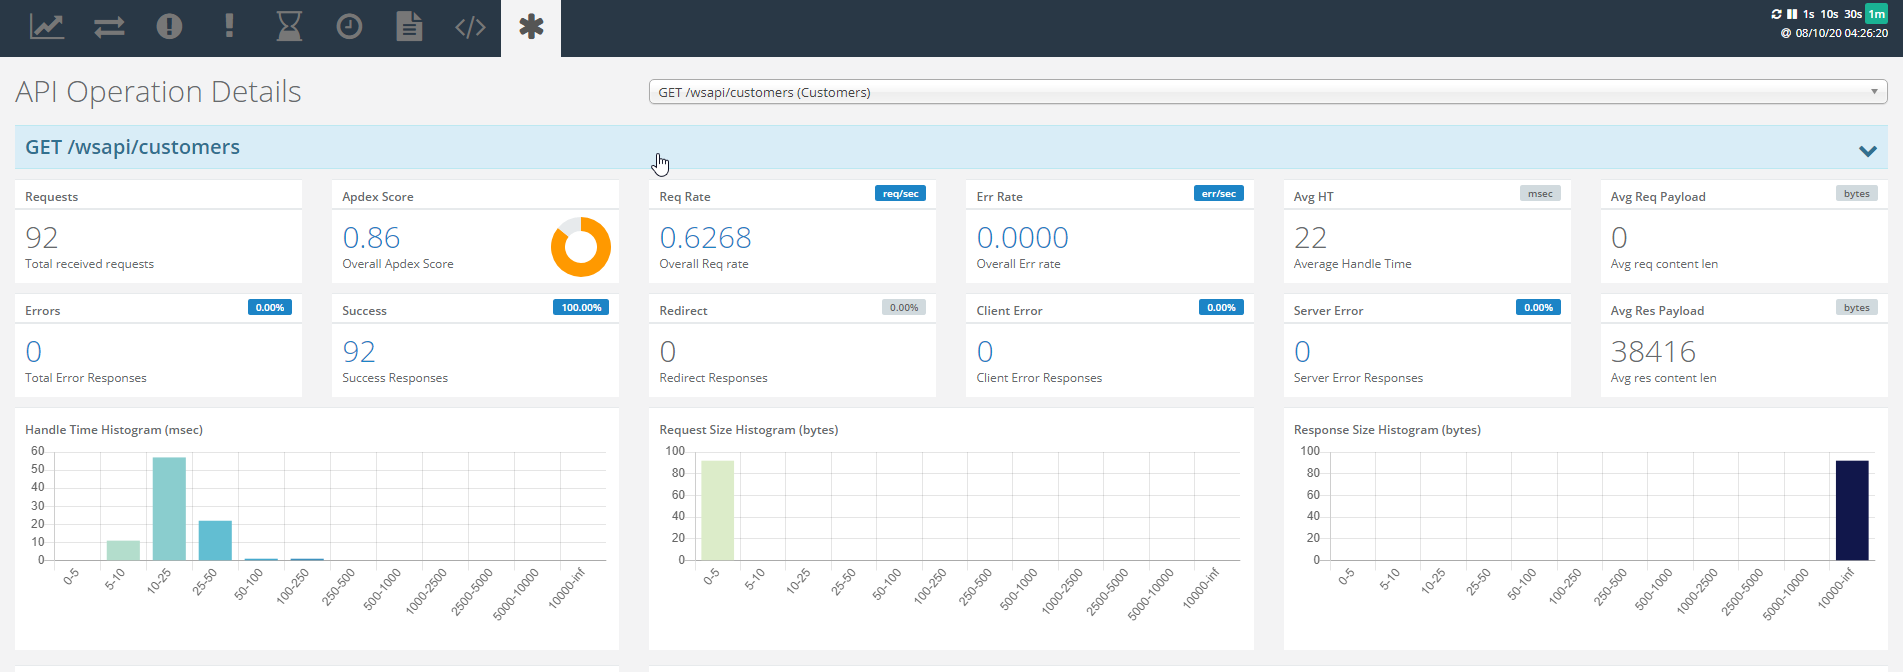Open the line chart summary view

point(47,27)
